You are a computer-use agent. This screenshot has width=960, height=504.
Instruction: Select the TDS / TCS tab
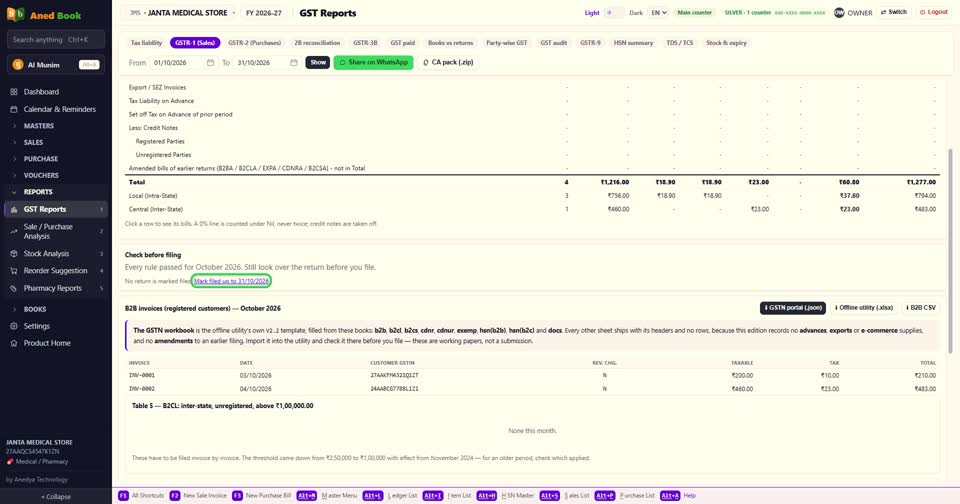pyautogui.click(x=680, y=43)
